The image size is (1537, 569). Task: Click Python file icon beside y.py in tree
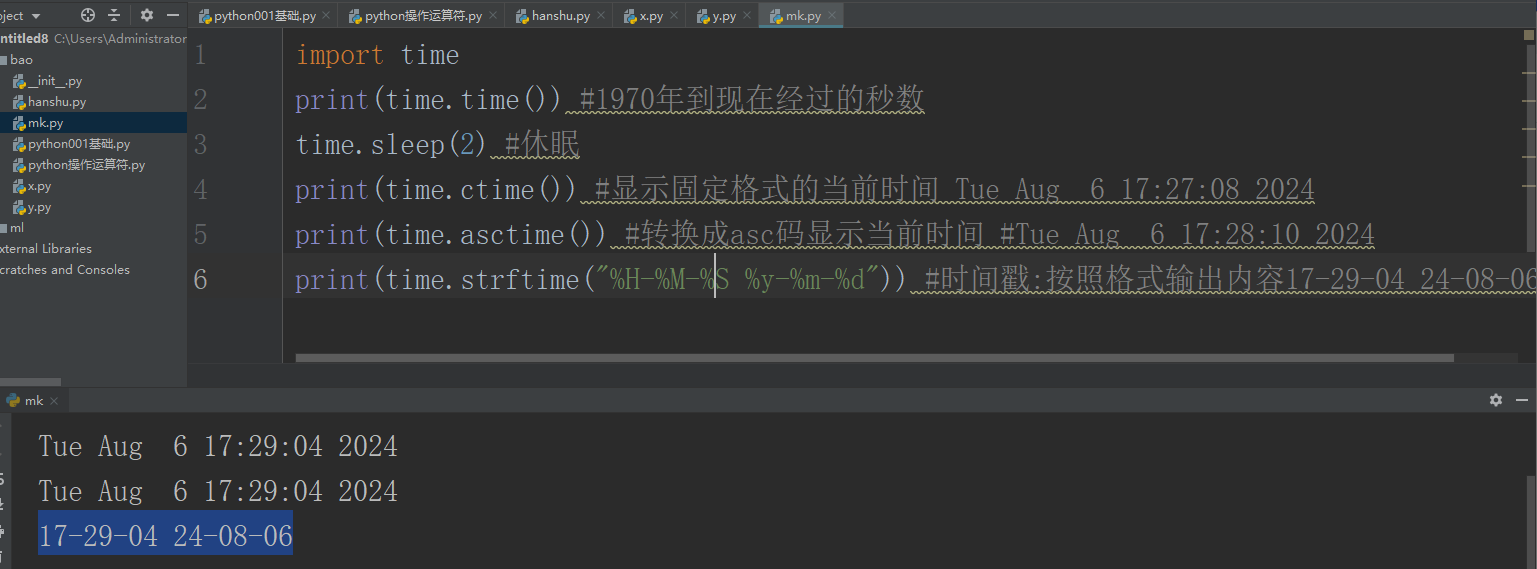pos(19,207)
